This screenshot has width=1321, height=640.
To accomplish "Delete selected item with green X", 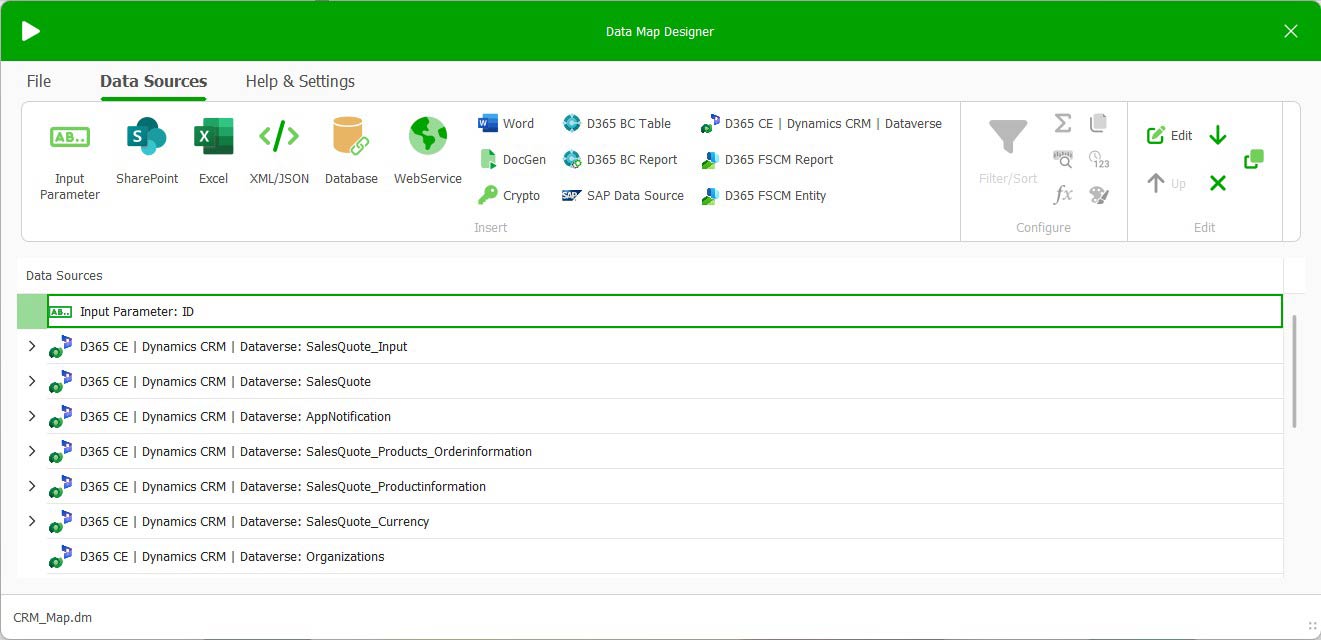I will [x=1217, y=183].
